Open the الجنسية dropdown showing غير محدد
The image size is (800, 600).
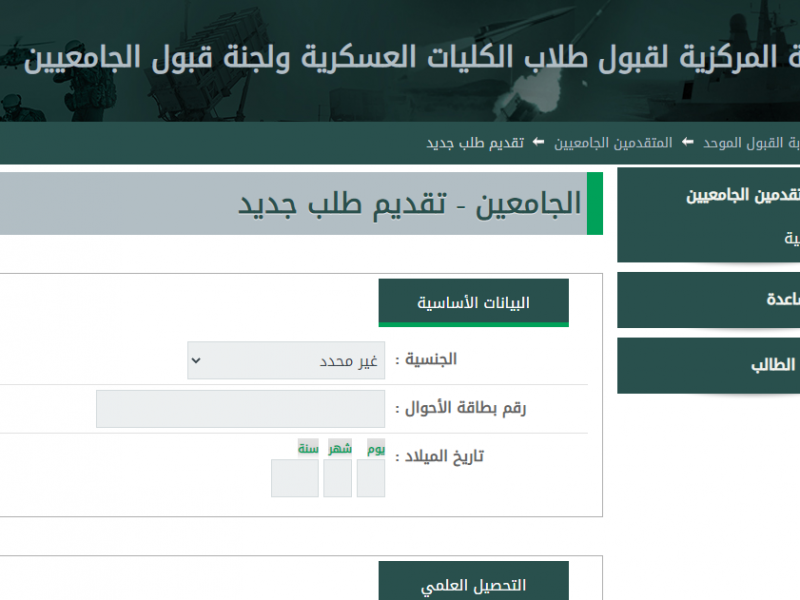(x=286, y=361)
